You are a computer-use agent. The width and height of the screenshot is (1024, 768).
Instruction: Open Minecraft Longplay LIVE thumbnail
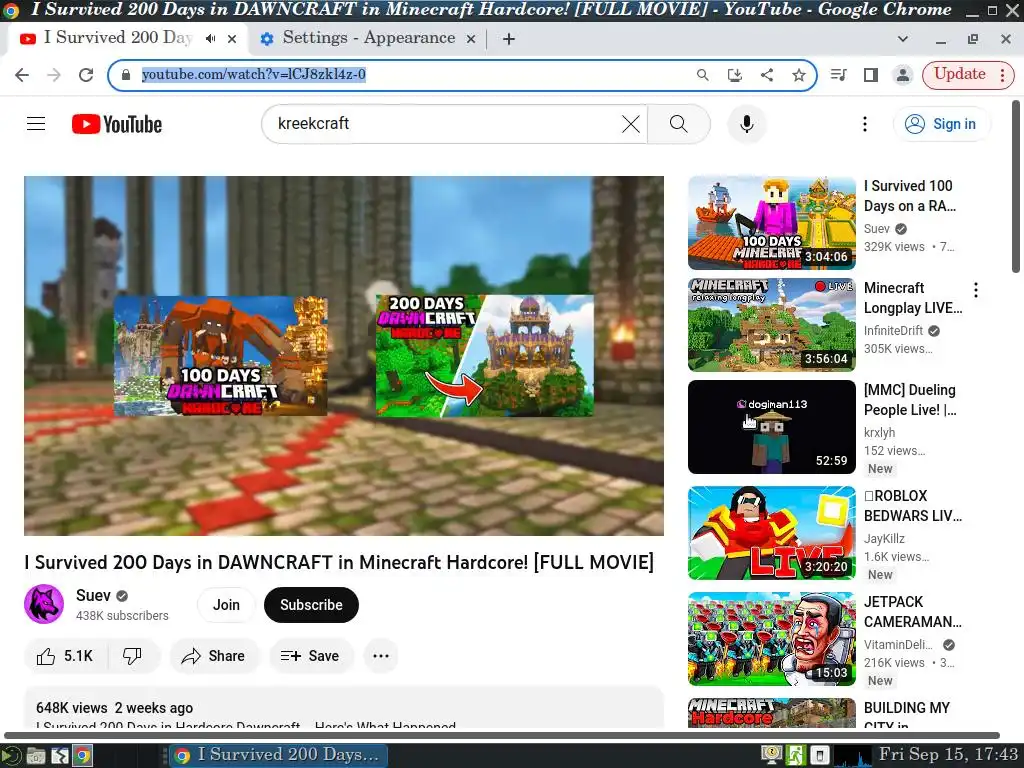click(x=772, y=325)
